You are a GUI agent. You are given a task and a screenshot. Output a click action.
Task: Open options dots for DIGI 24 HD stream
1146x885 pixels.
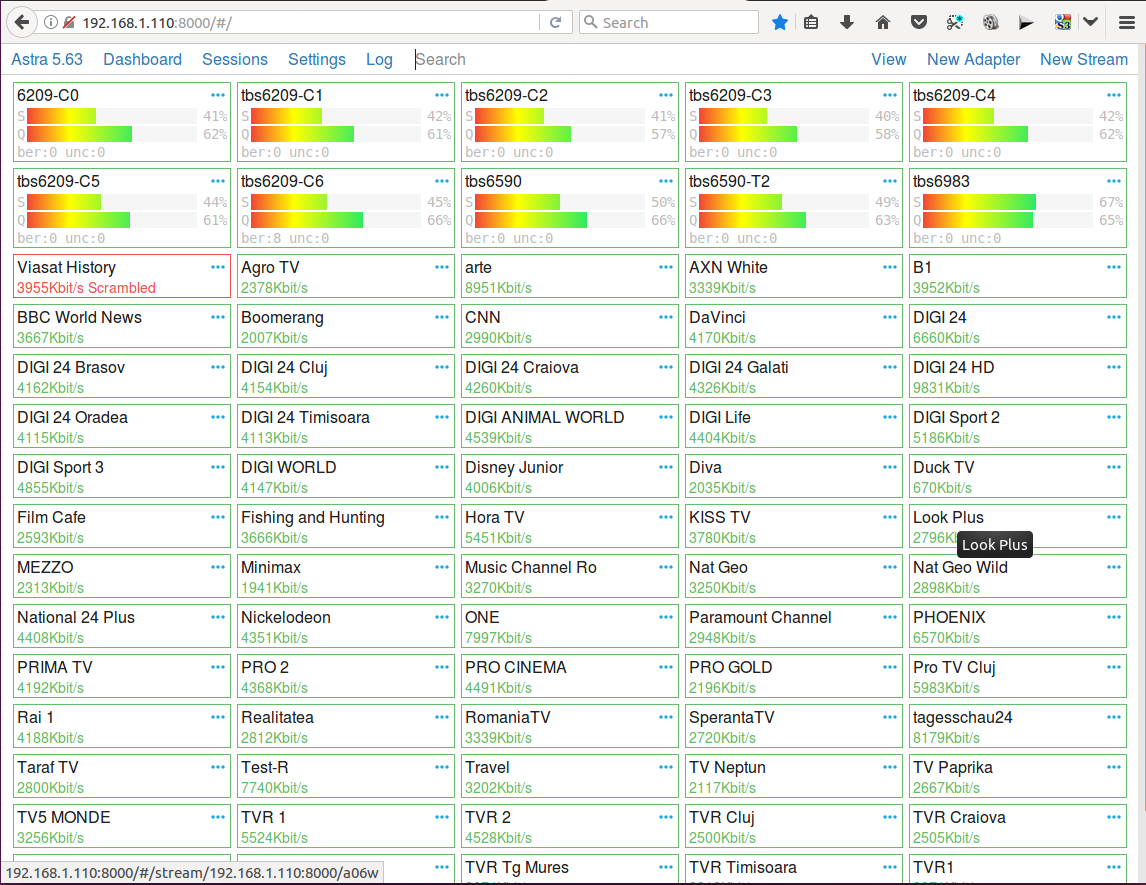1114,367
